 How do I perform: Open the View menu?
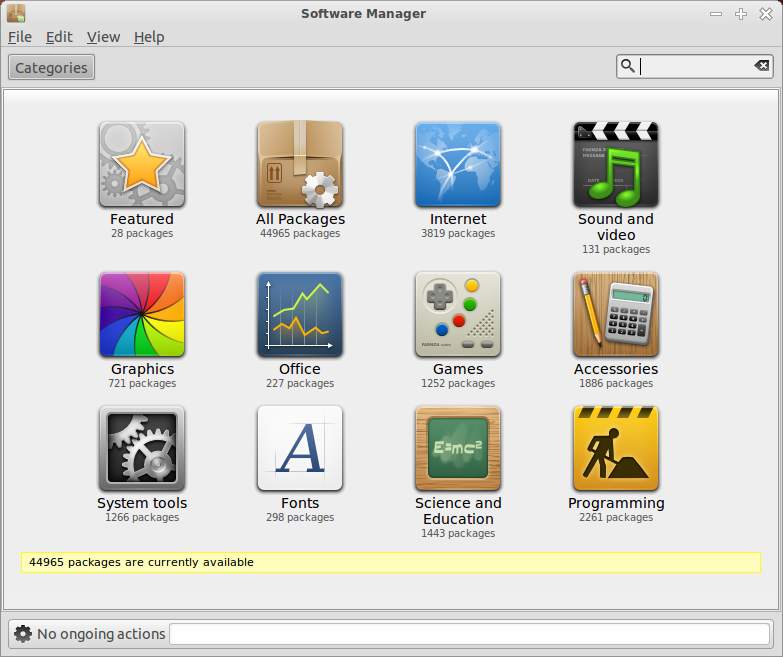103,37
